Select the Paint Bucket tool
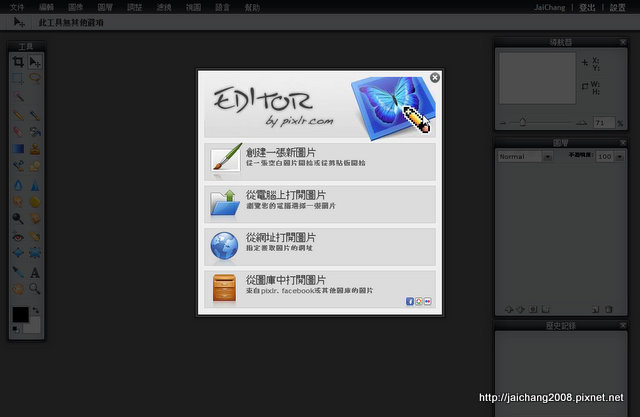Screen dimensions: 640x417 (35, 131)
